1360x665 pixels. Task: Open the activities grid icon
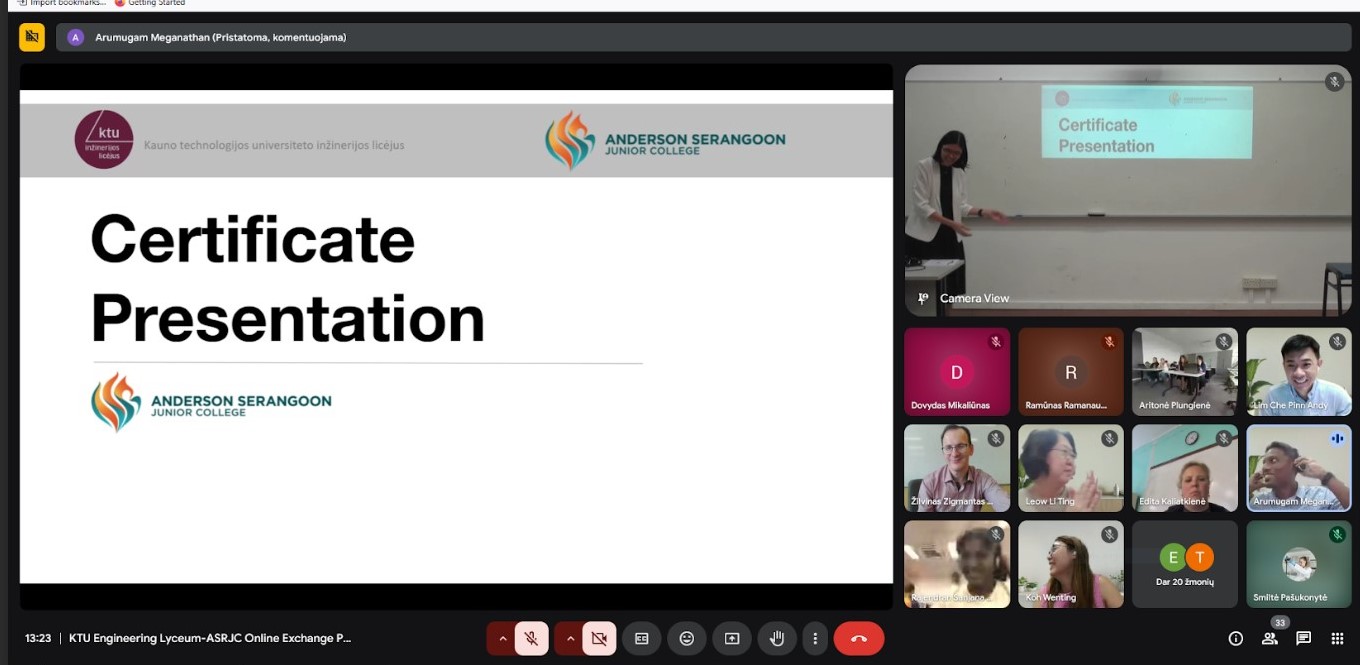click(x=1337, y=638)
